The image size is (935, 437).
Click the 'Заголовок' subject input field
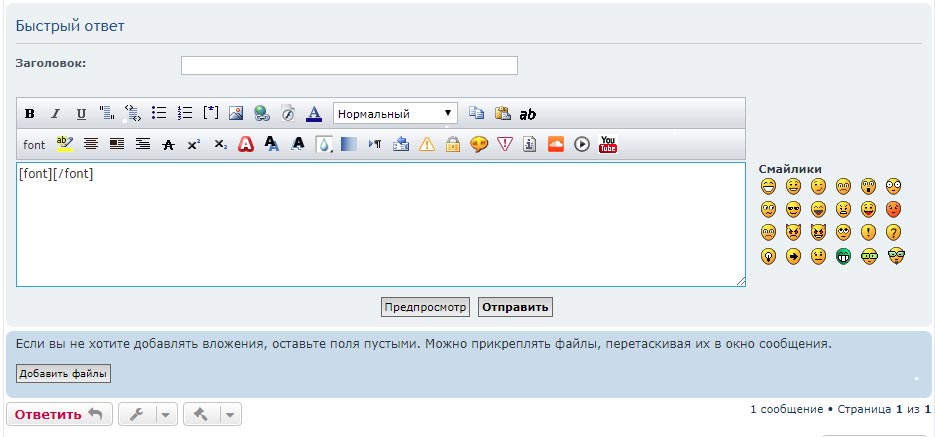tap(349, 65)
